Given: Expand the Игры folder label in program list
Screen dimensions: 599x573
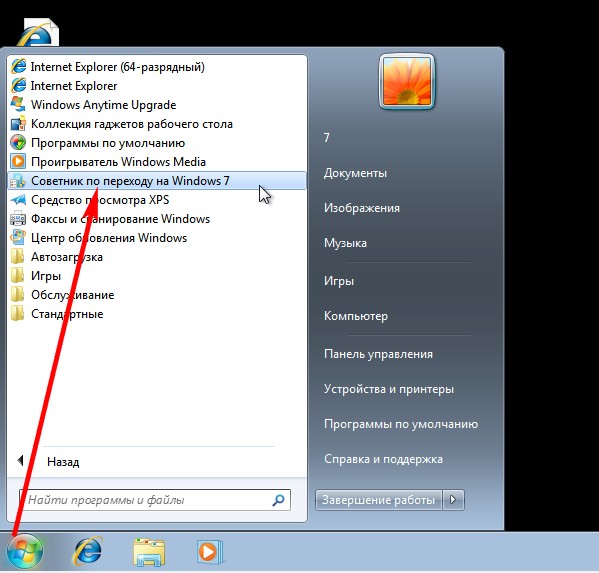Looking at the screenshot, I should (46, 276).
